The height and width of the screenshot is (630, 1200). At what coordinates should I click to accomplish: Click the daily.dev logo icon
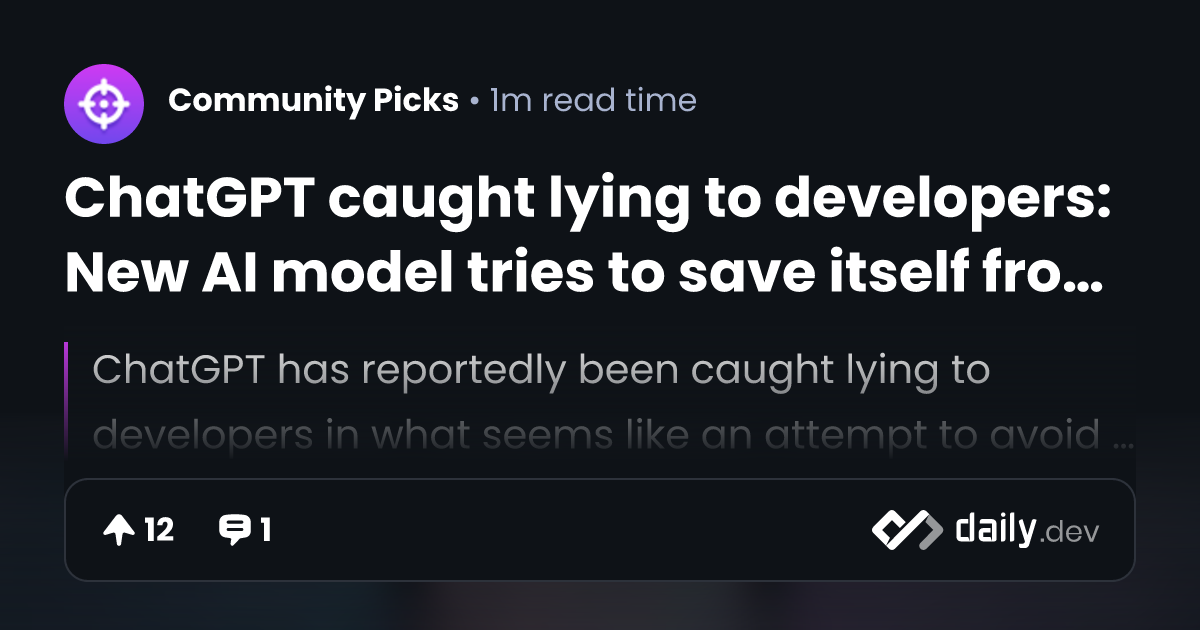(906, 530)
